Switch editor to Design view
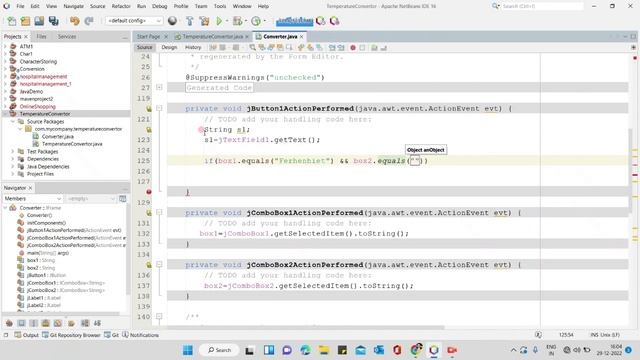The width and height of the screenshot is (640, 360). [x=169, y=48]
